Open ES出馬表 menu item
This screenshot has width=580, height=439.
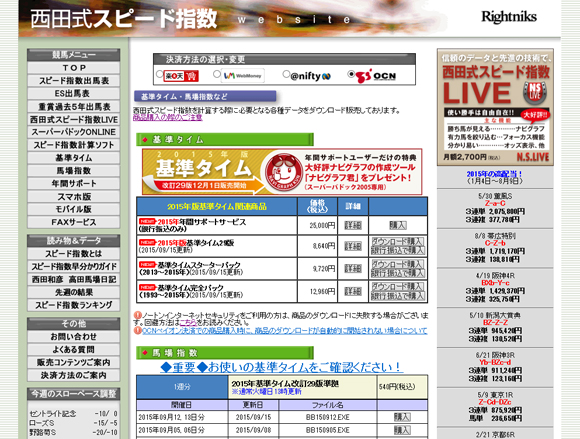click(74, 94)
